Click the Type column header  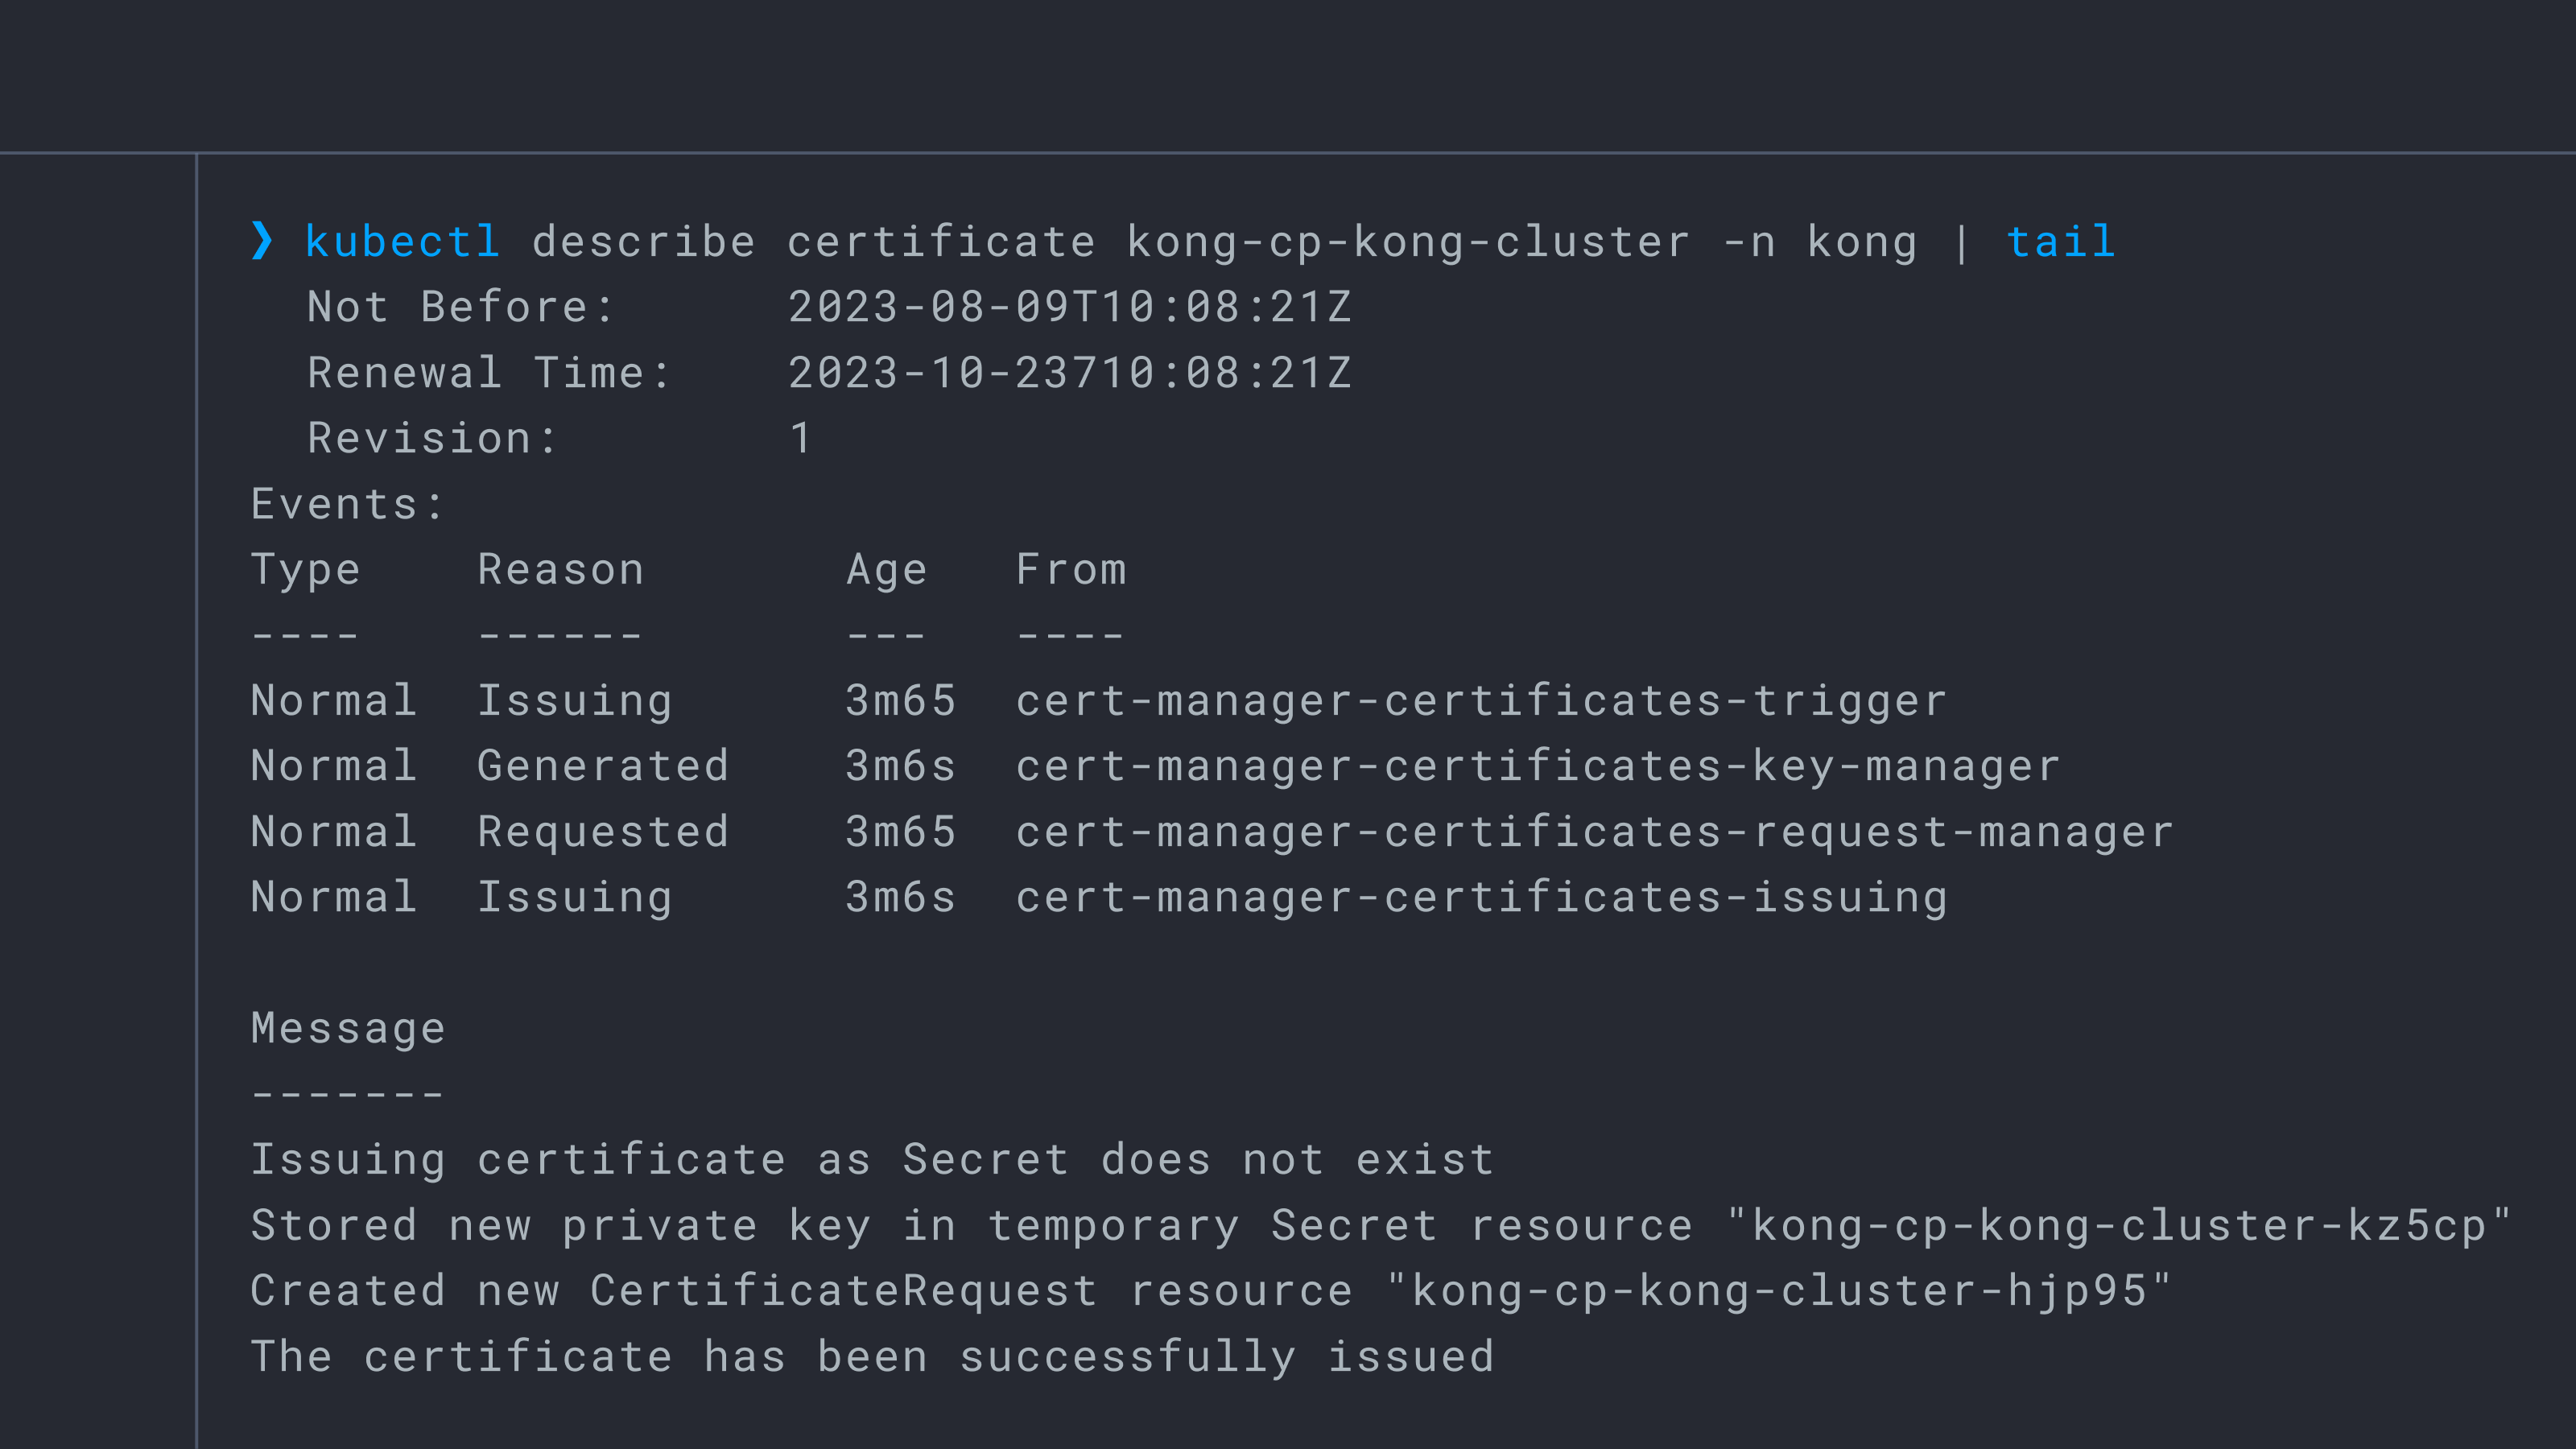pos(305,570)
